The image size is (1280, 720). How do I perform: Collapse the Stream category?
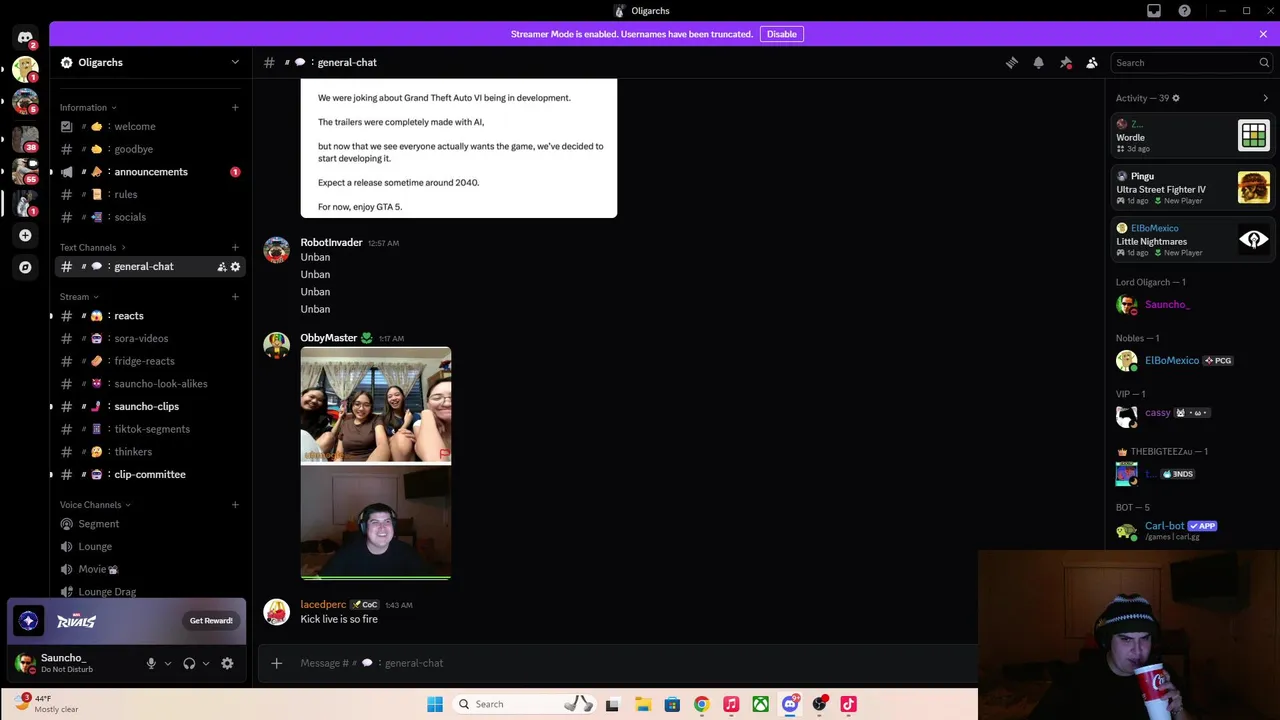(79, 296)
